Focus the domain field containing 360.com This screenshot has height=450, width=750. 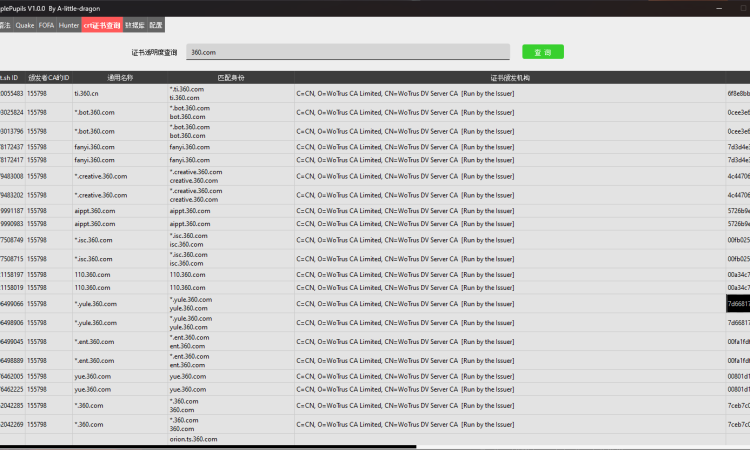tap(348, 52)
